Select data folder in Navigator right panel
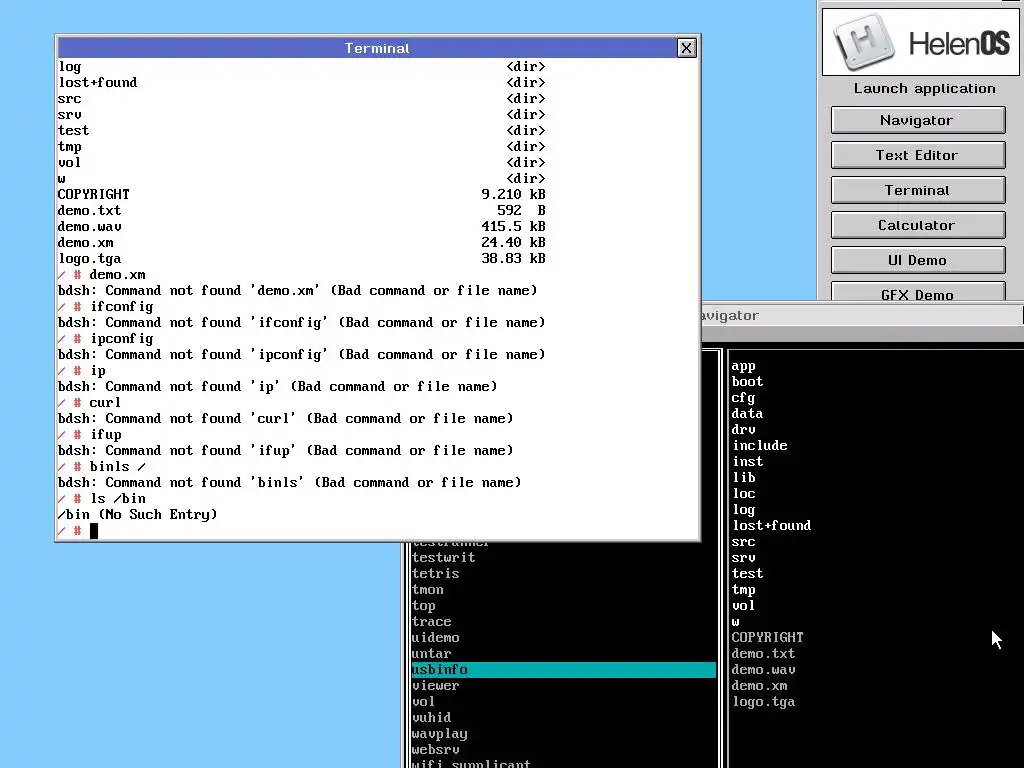Viewport: 1024px width, 768px height. (x=747, y=413)
